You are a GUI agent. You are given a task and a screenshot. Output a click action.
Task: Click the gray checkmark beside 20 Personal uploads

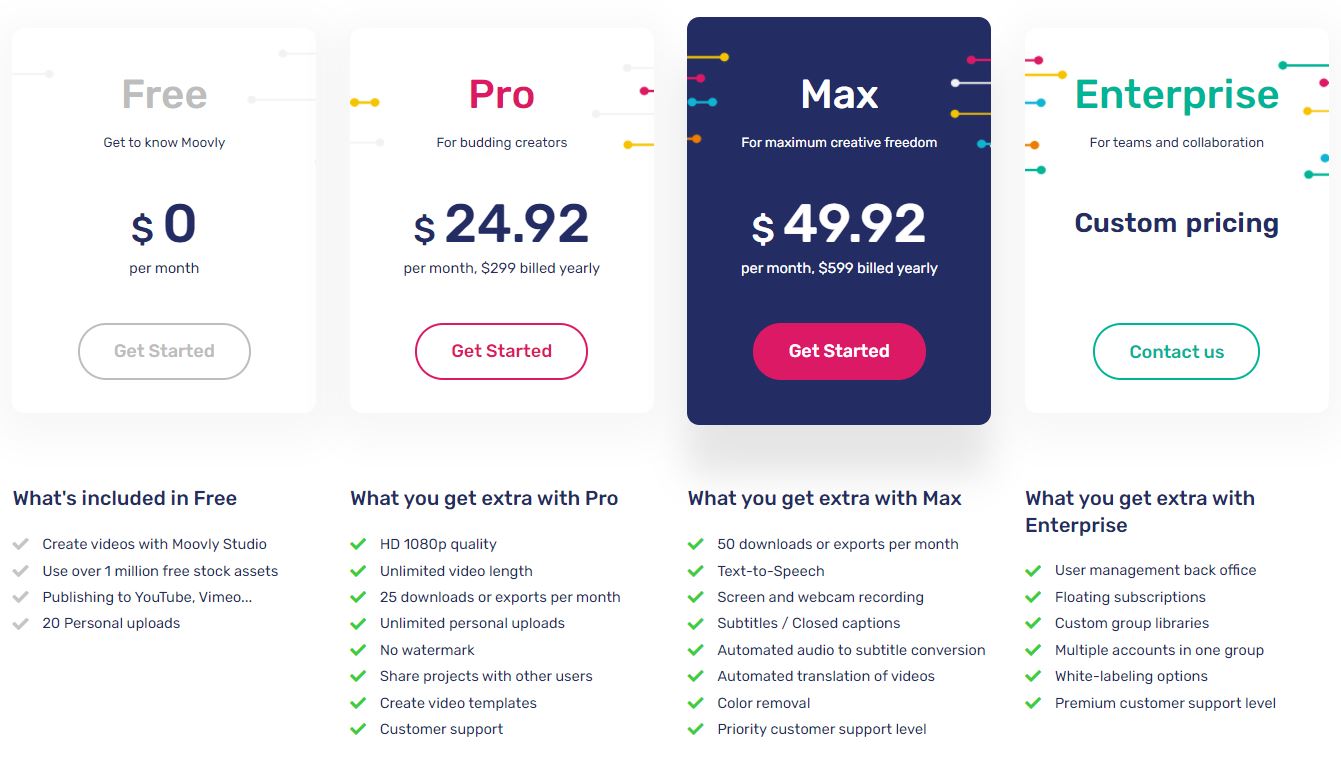pos(21,623)
